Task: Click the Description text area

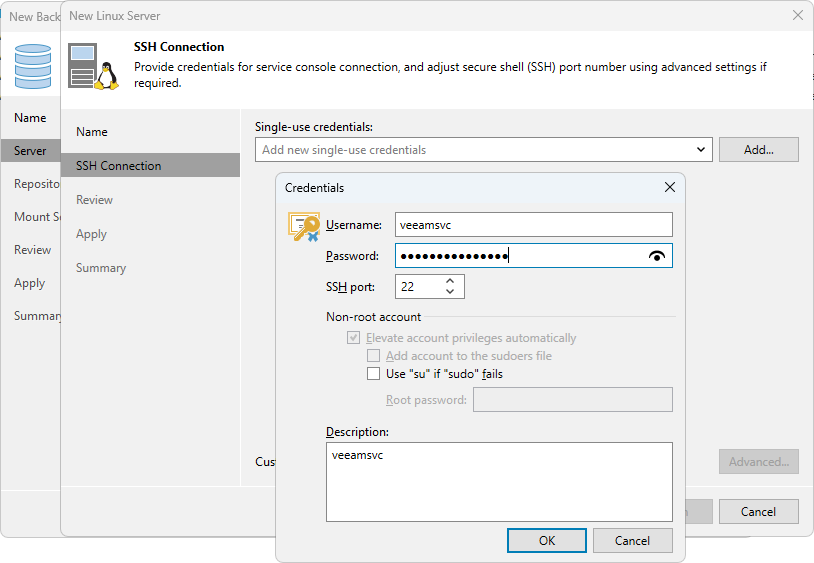Action: pyautogui.click(x=499, y=482)
